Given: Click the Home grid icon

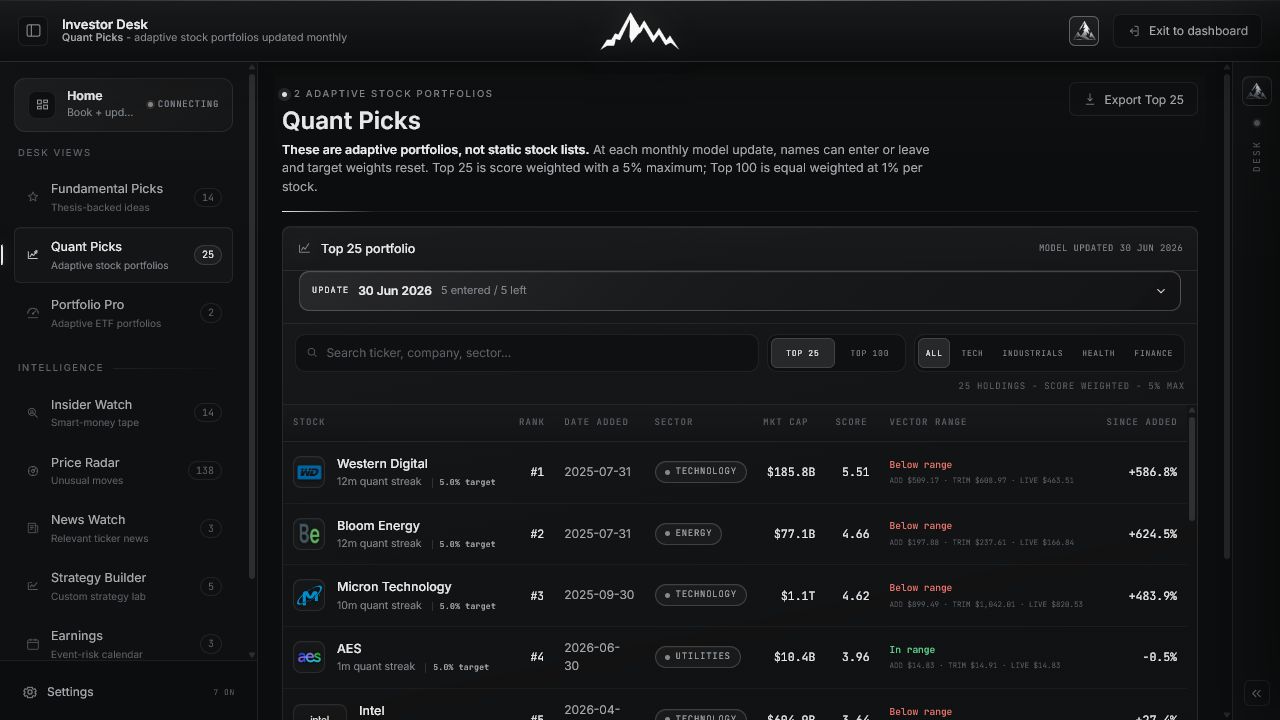Looking at the screenshot, I should tap(42, 104).
